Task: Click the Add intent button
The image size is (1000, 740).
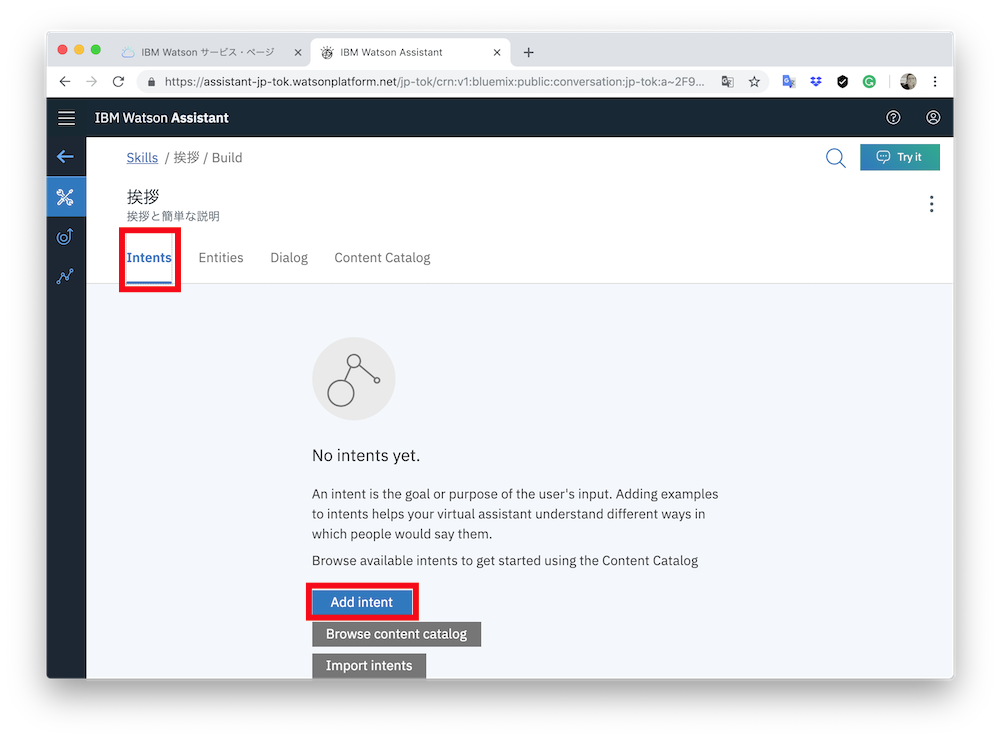Action: [x=362, y=602]
